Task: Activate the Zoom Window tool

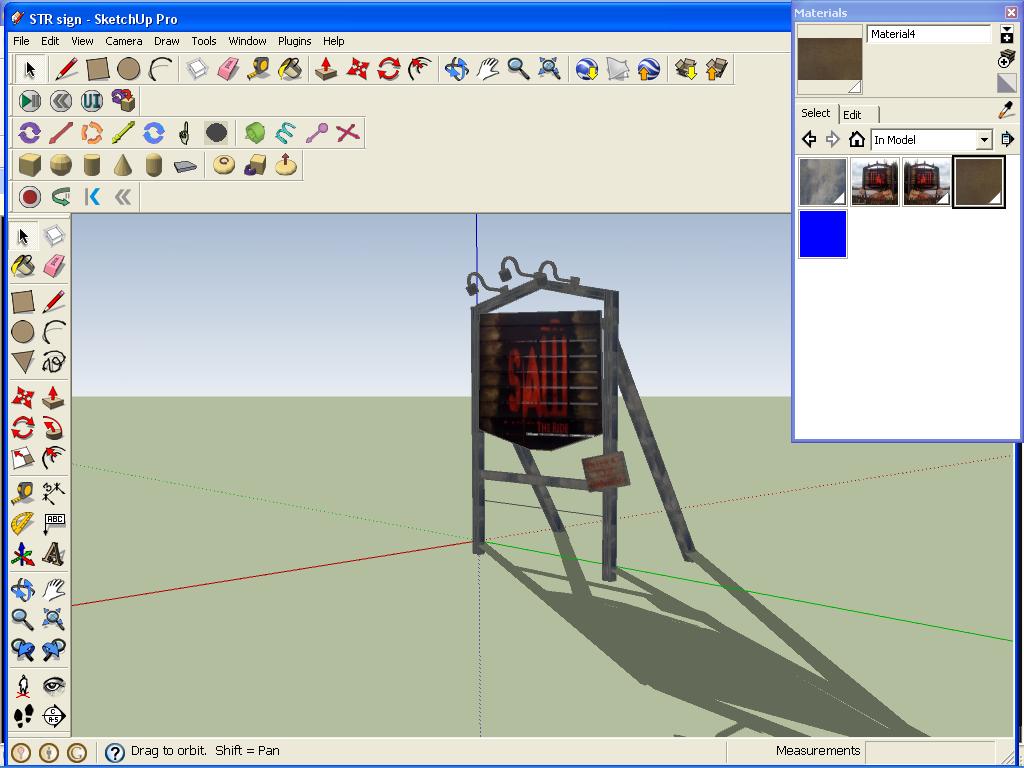Action: tap(54, 618)
